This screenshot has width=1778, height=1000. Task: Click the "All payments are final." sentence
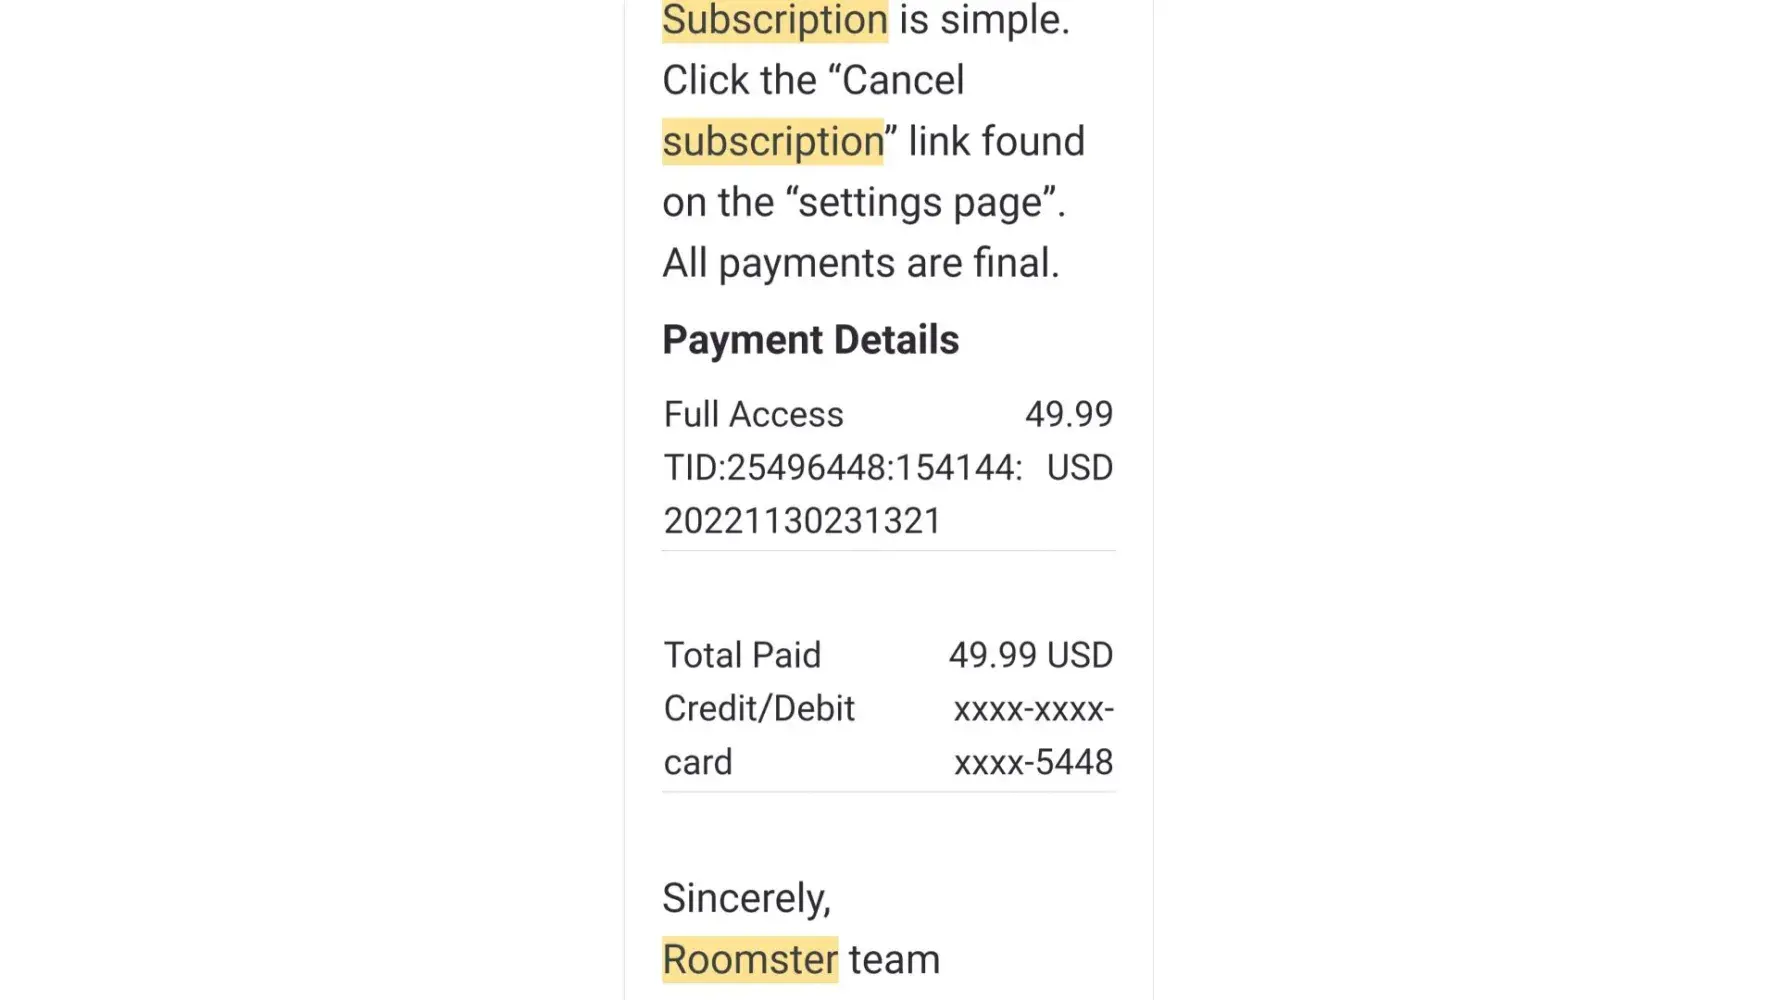(x=860, y=263)
